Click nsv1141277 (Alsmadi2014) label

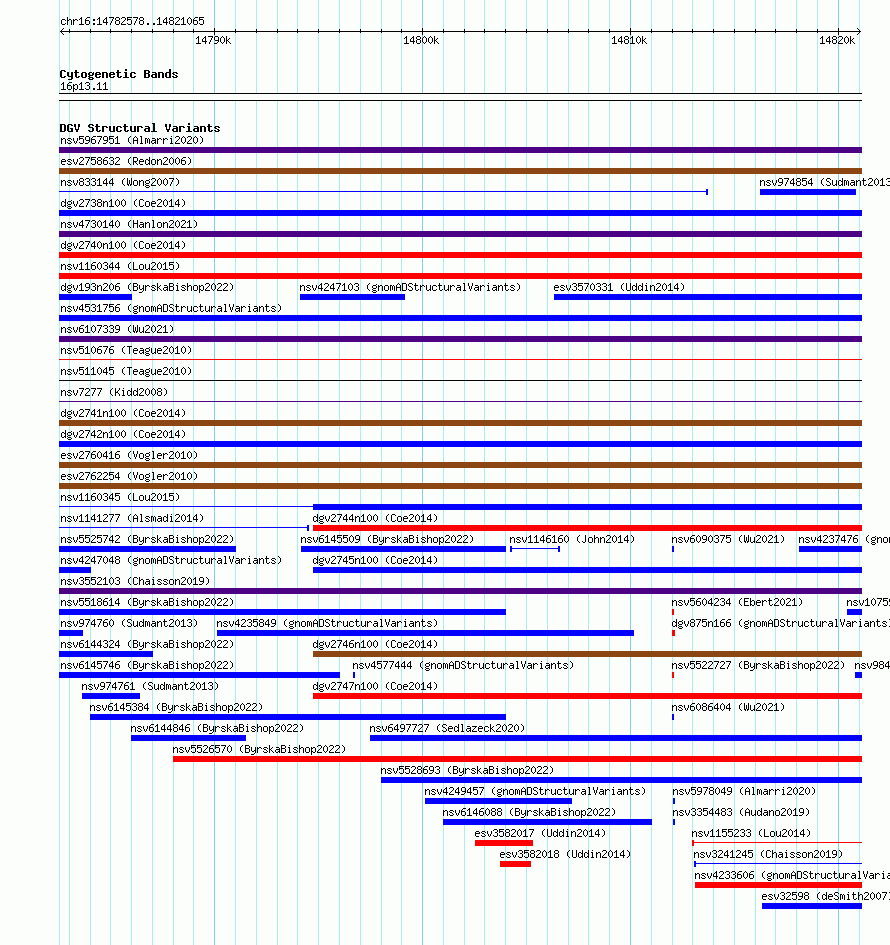click(x=132, y=518)
